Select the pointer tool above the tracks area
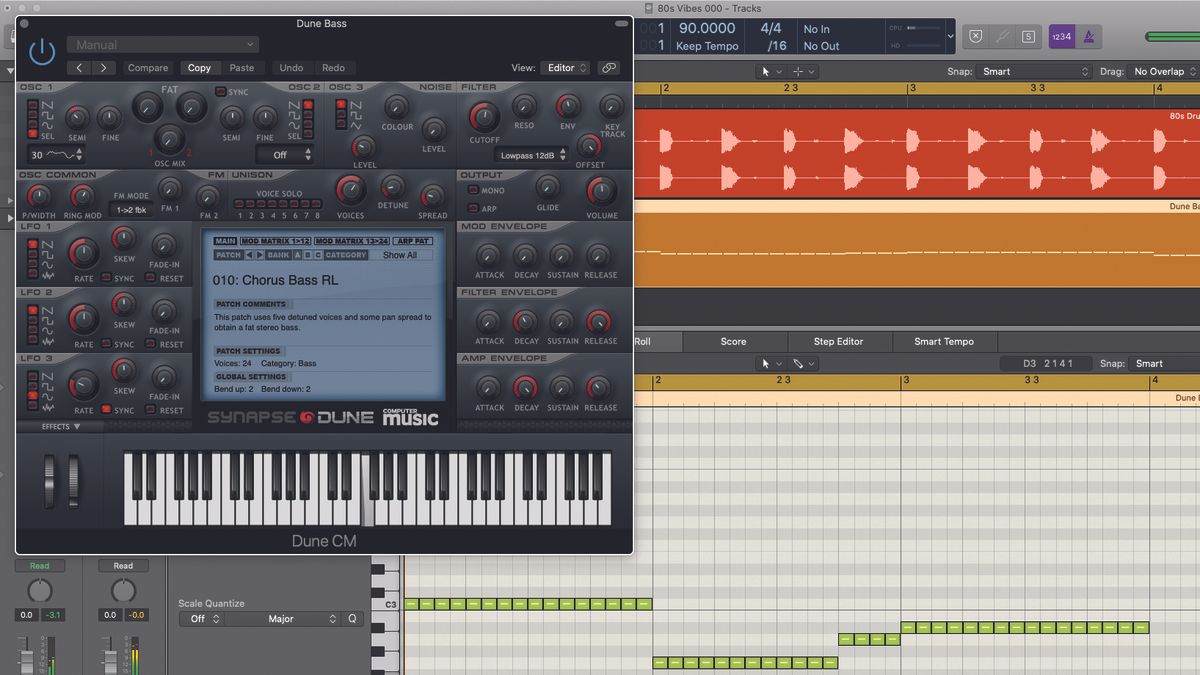The image size is (1200, 675). [x=766, y=71]
